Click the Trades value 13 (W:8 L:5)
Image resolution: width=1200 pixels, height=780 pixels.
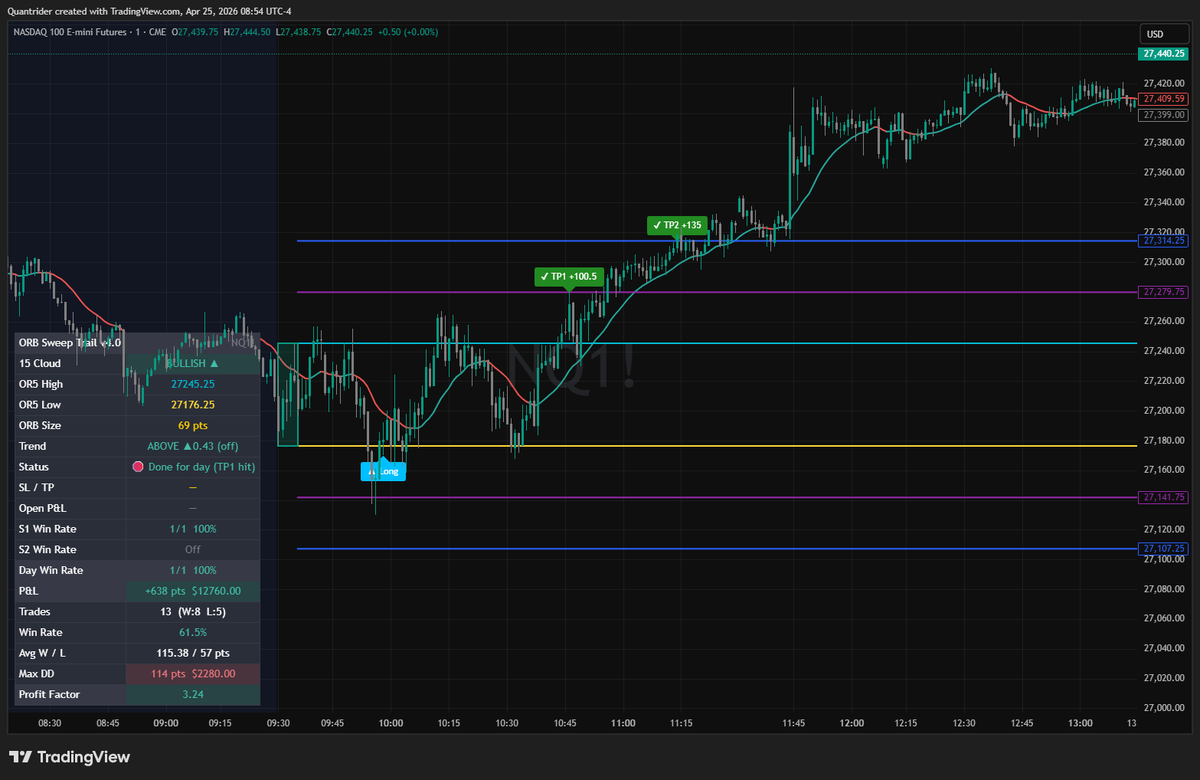[x=192, y=612]
